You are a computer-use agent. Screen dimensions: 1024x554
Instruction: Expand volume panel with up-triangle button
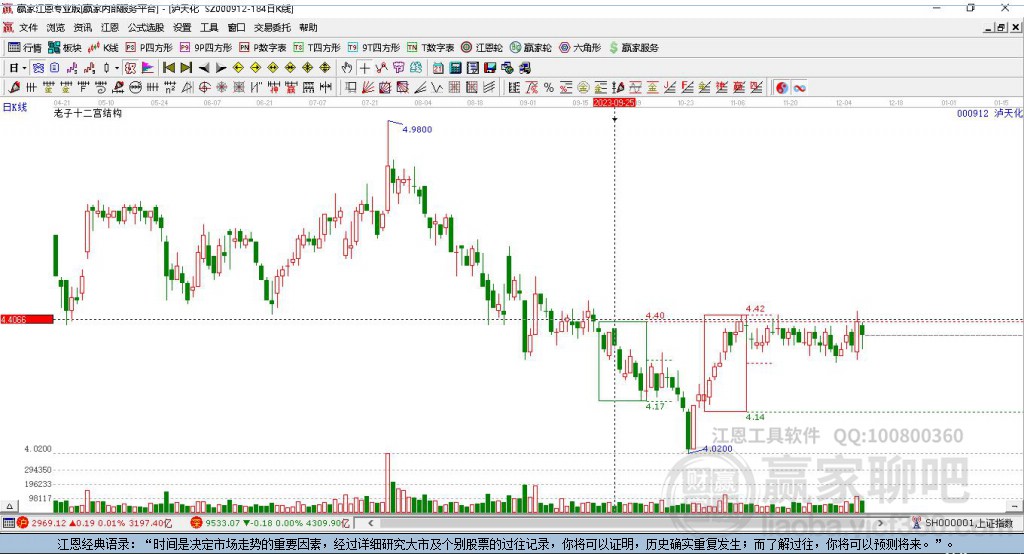9,506
